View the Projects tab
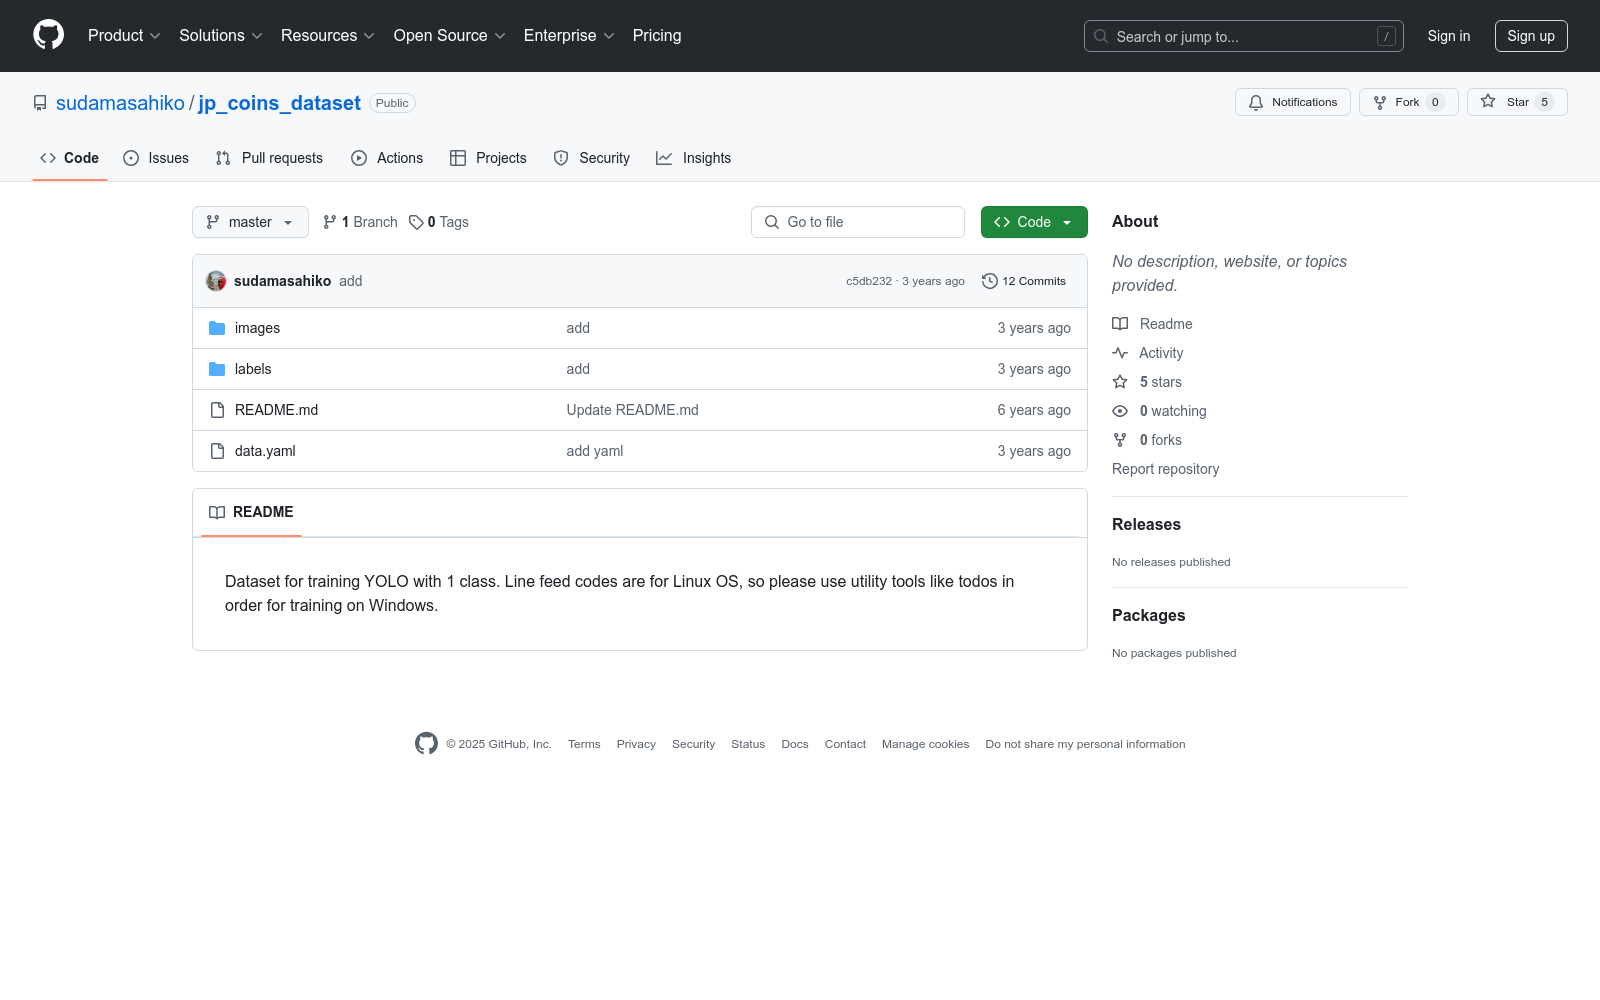 coord(488,158)
